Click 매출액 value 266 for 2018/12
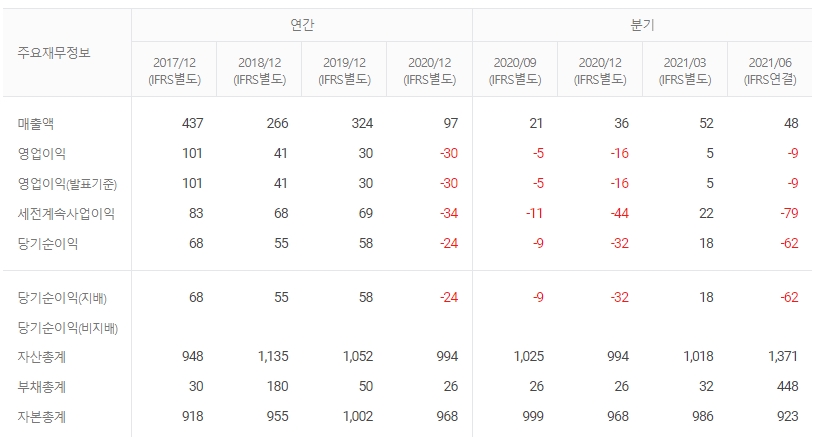 (x=277, y=123)
